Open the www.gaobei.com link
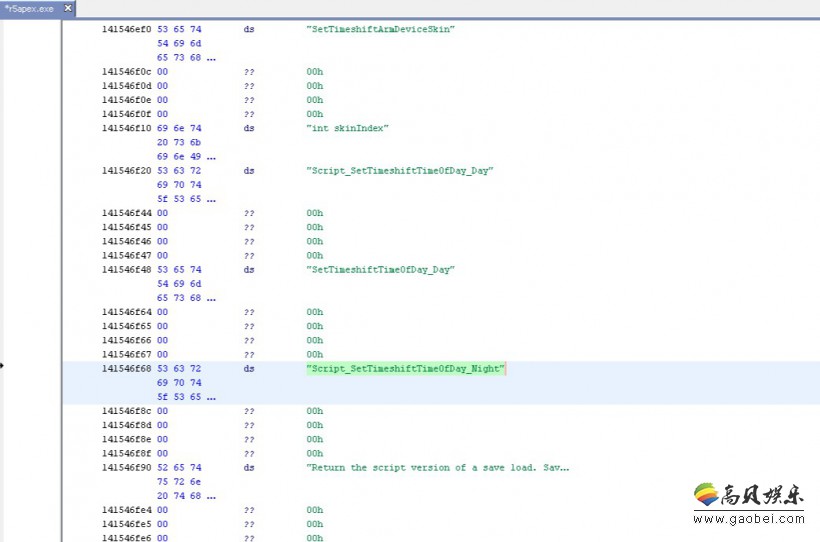The height and width of the screenshot is (542, 820). pyautogui.click(x=749, y=520)
